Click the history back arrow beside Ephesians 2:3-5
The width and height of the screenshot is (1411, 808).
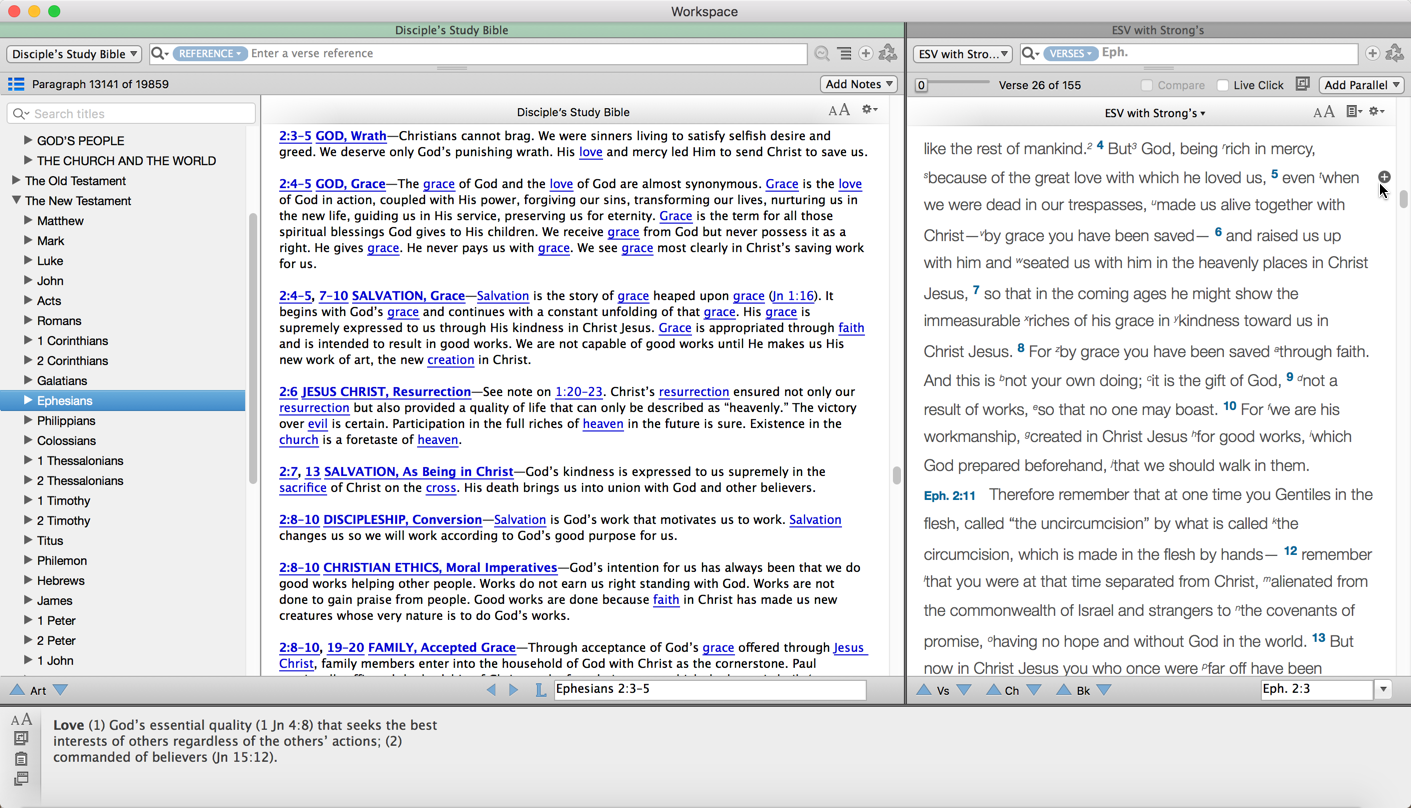coord(491,689)
